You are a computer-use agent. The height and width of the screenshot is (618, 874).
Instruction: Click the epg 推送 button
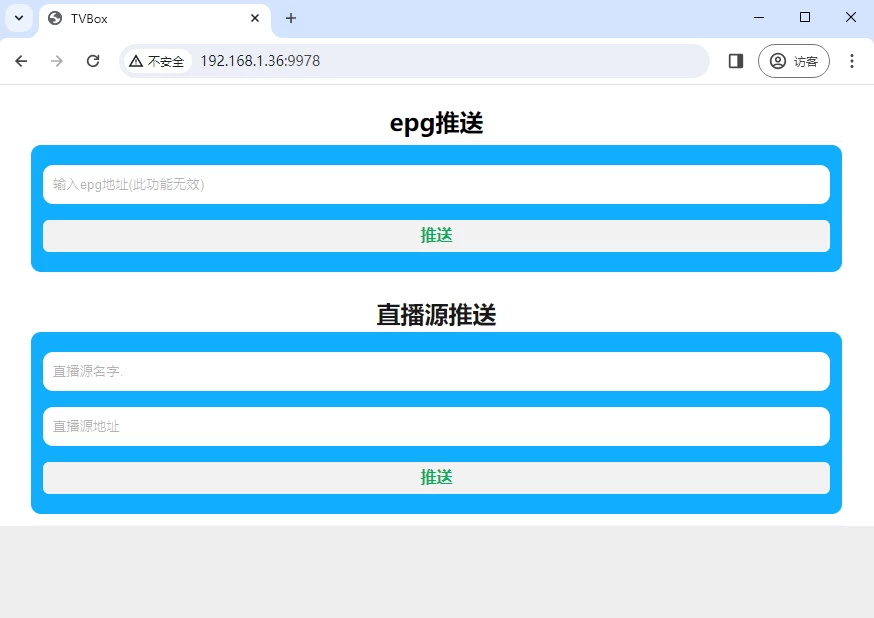436,236
